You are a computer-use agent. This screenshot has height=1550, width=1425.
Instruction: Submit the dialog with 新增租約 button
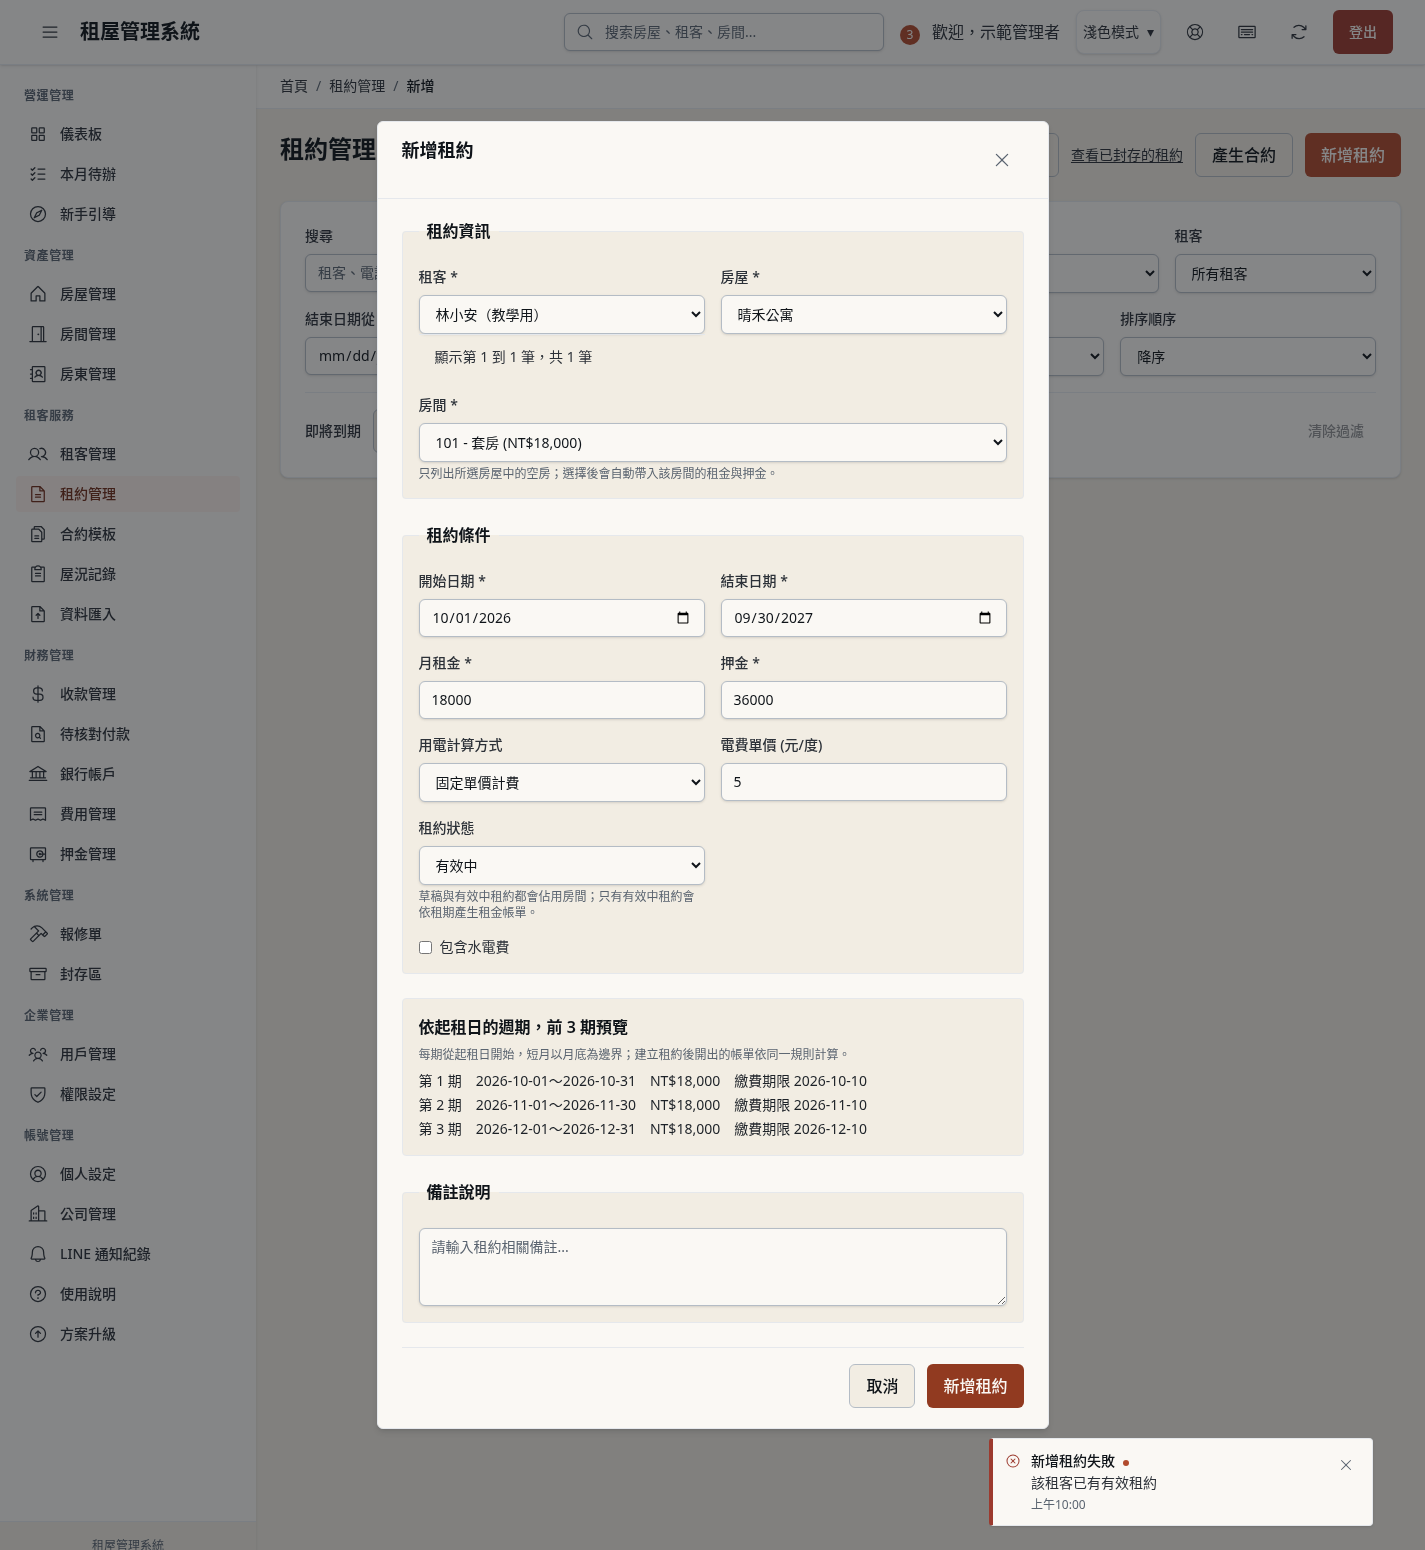point(975,1386)
